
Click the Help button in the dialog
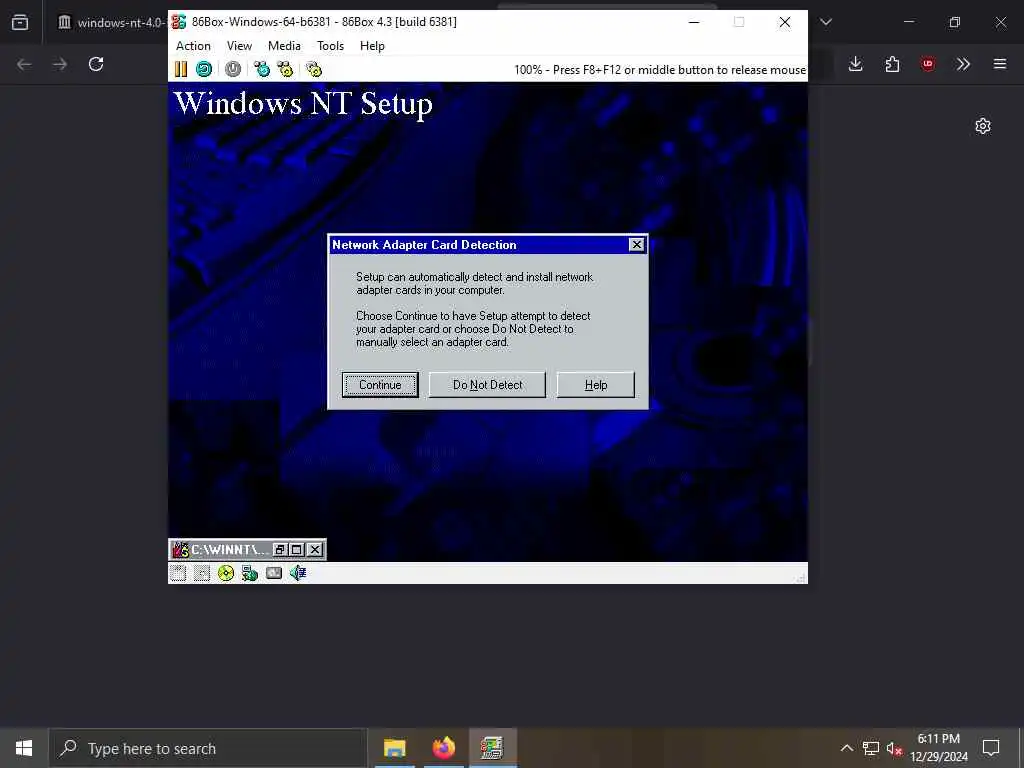tap(596, 385)
